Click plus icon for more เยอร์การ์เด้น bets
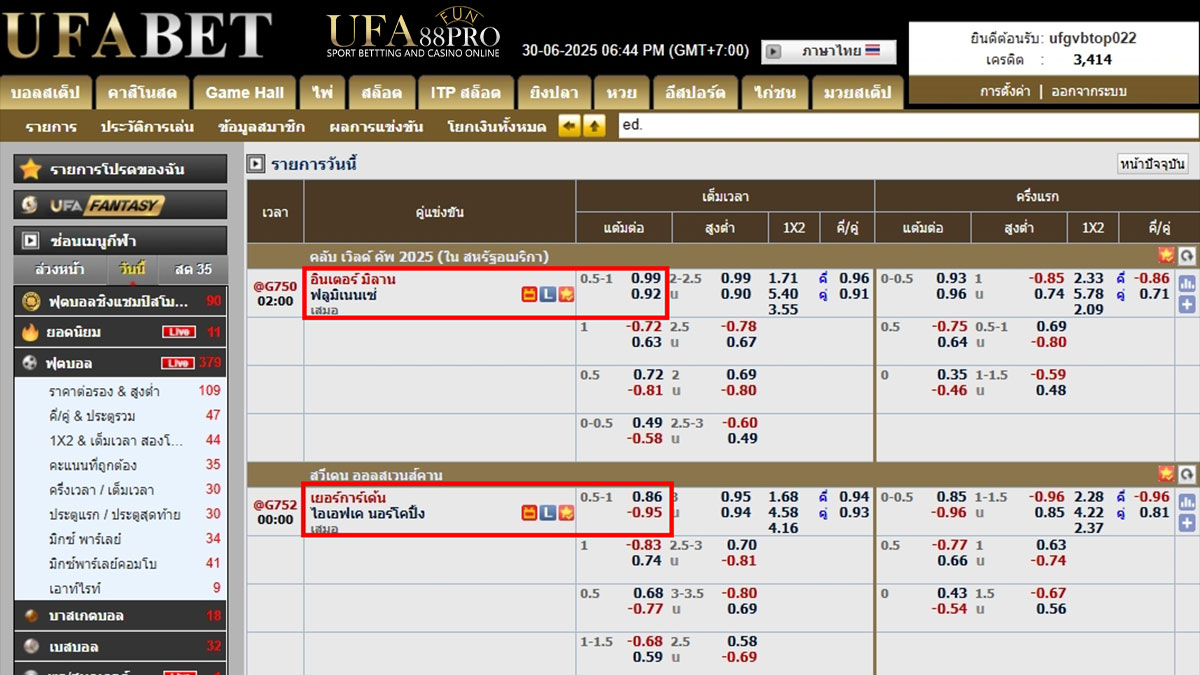The image size is (1200, 675). click(1187, 522)
